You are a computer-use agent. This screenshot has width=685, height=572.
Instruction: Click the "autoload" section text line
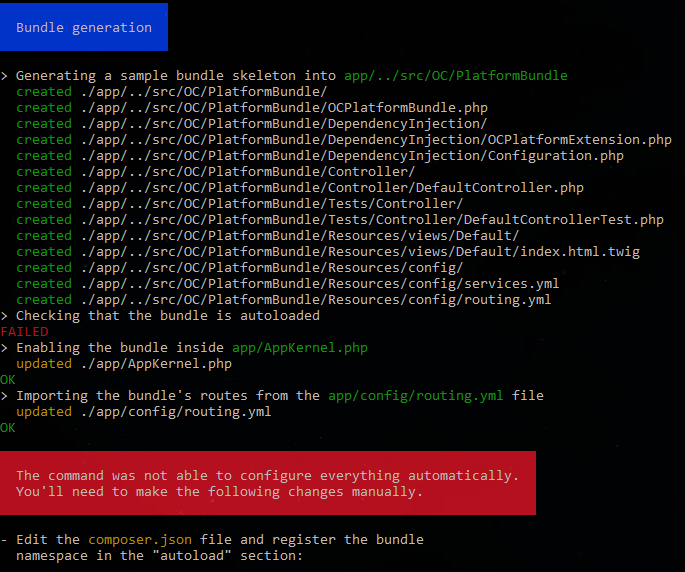pos(159,555)
